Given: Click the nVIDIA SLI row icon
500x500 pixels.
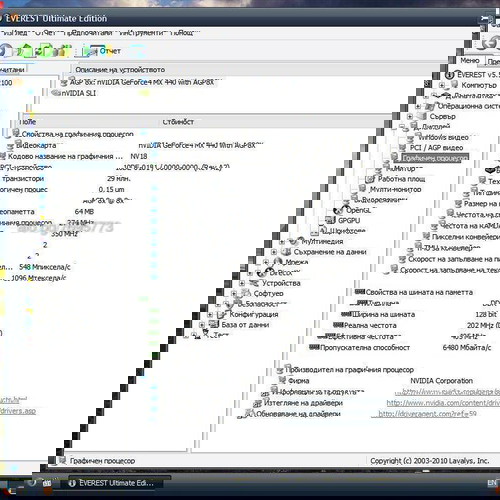Looking at the screenshot, I should (57, 93).
